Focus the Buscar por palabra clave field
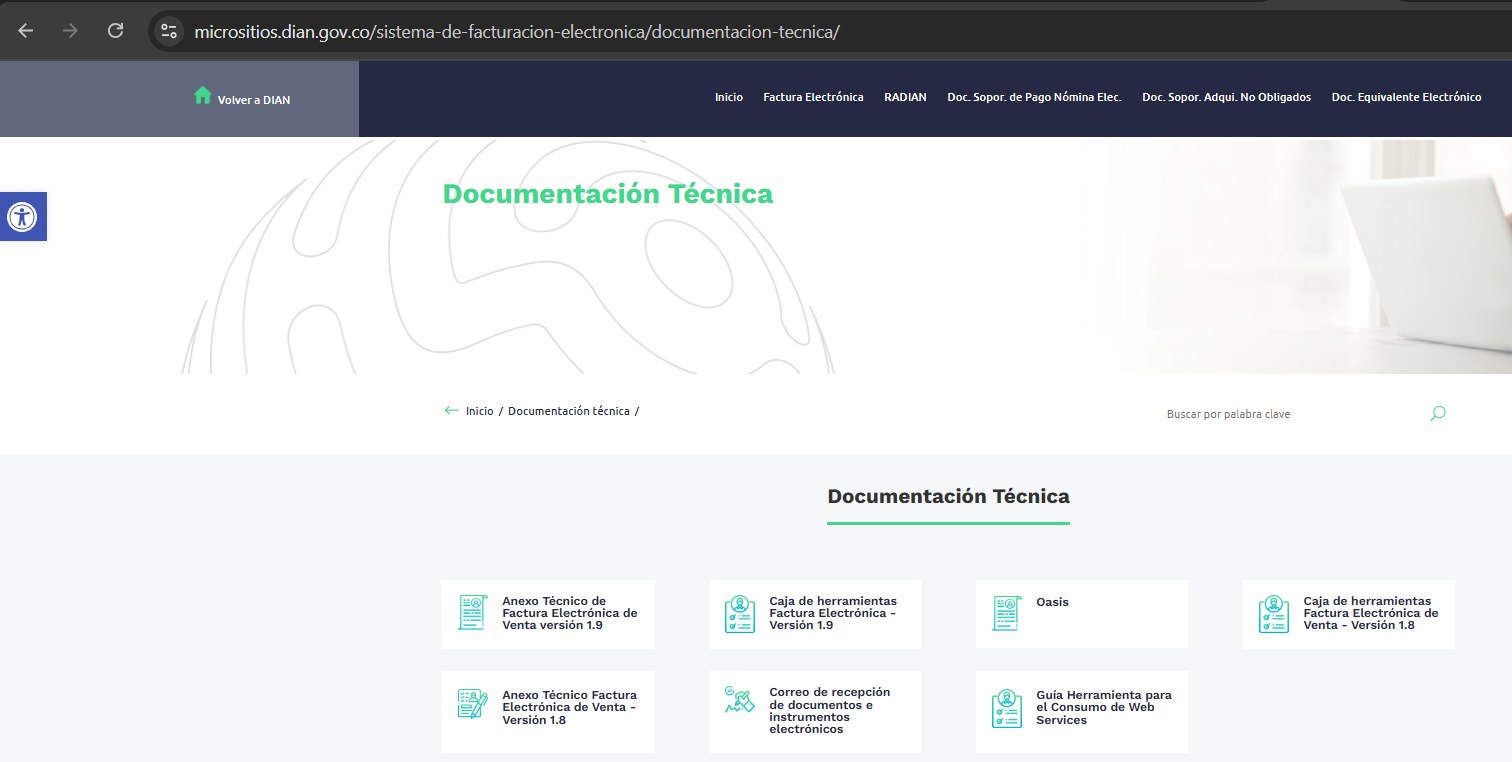This screenshot has height=762, width=1512. (x=1290, y=414)
